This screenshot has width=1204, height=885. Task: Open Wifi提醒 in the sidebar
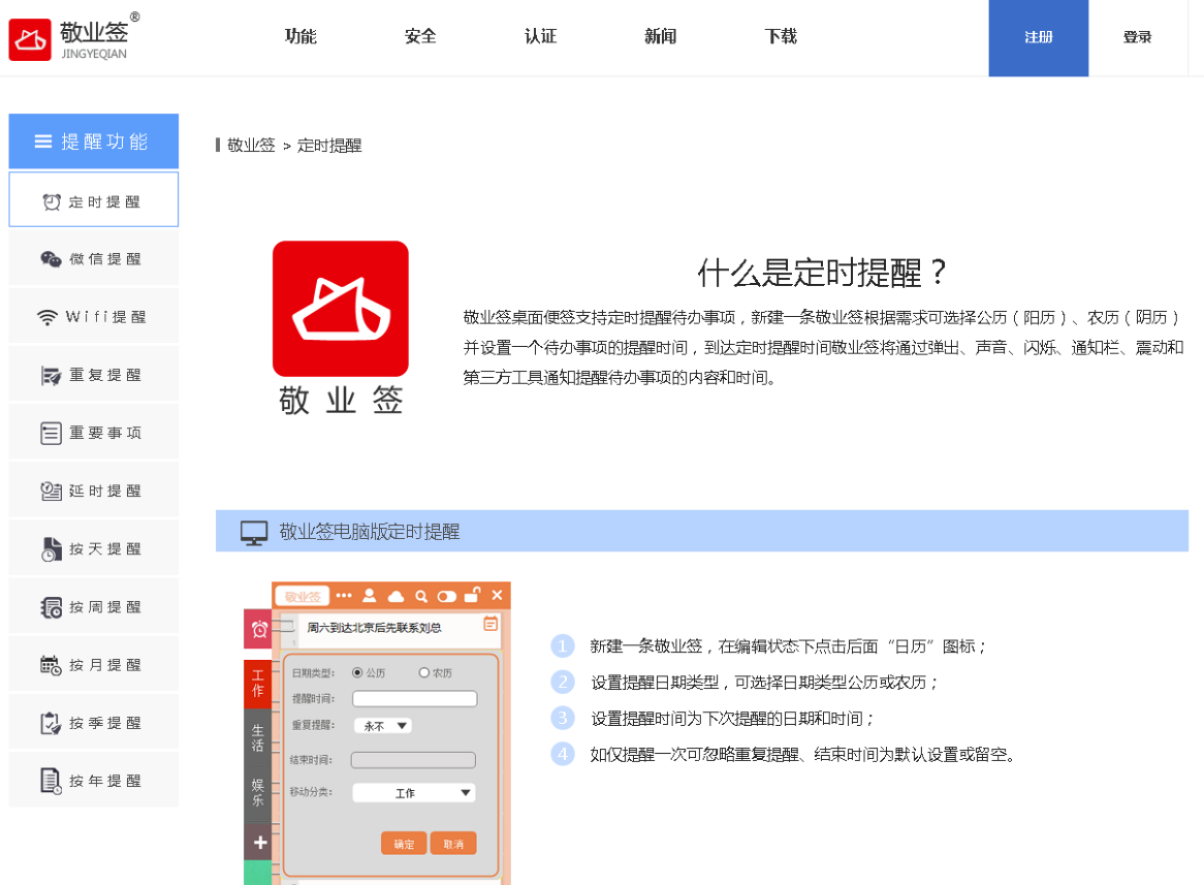pos(94,317)
